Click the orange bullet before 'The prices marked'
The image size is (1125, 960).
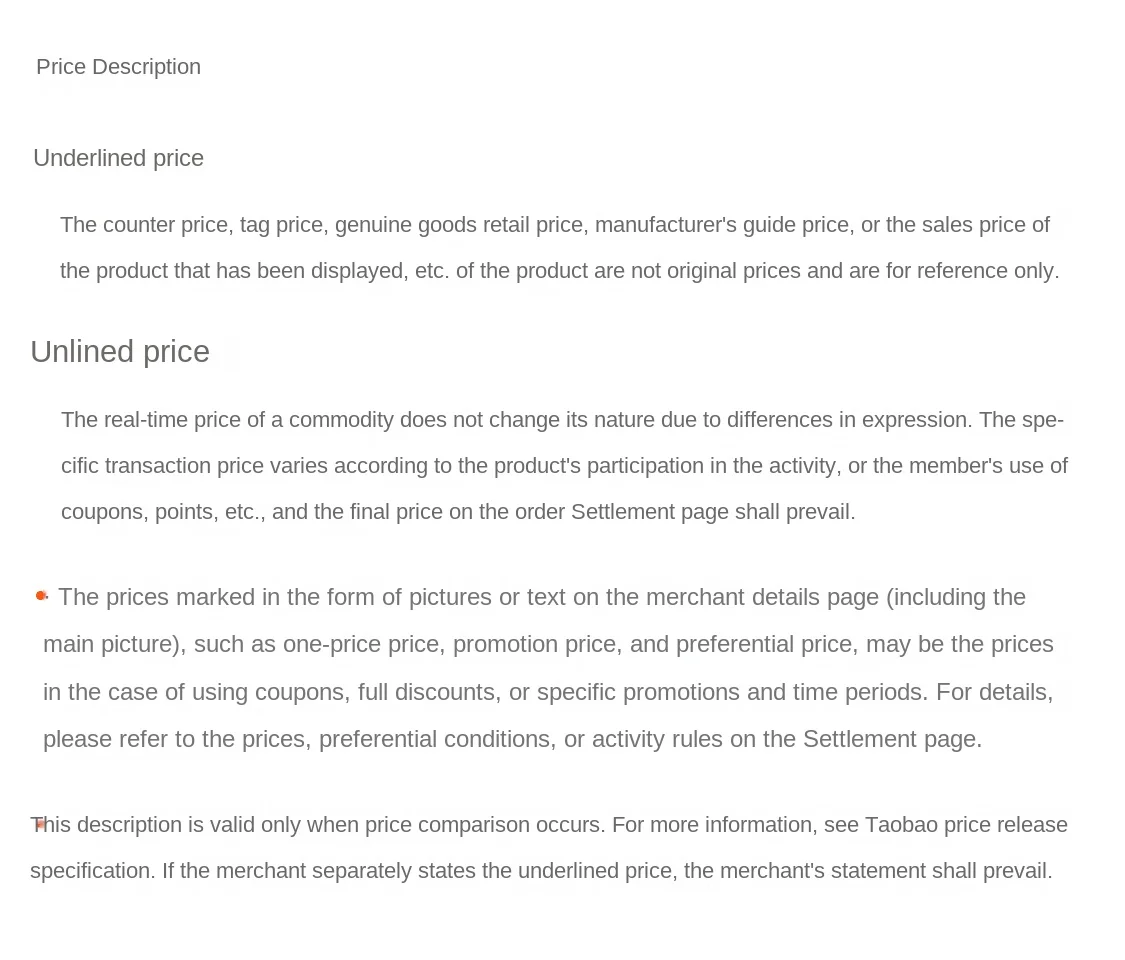pos(41,596)
